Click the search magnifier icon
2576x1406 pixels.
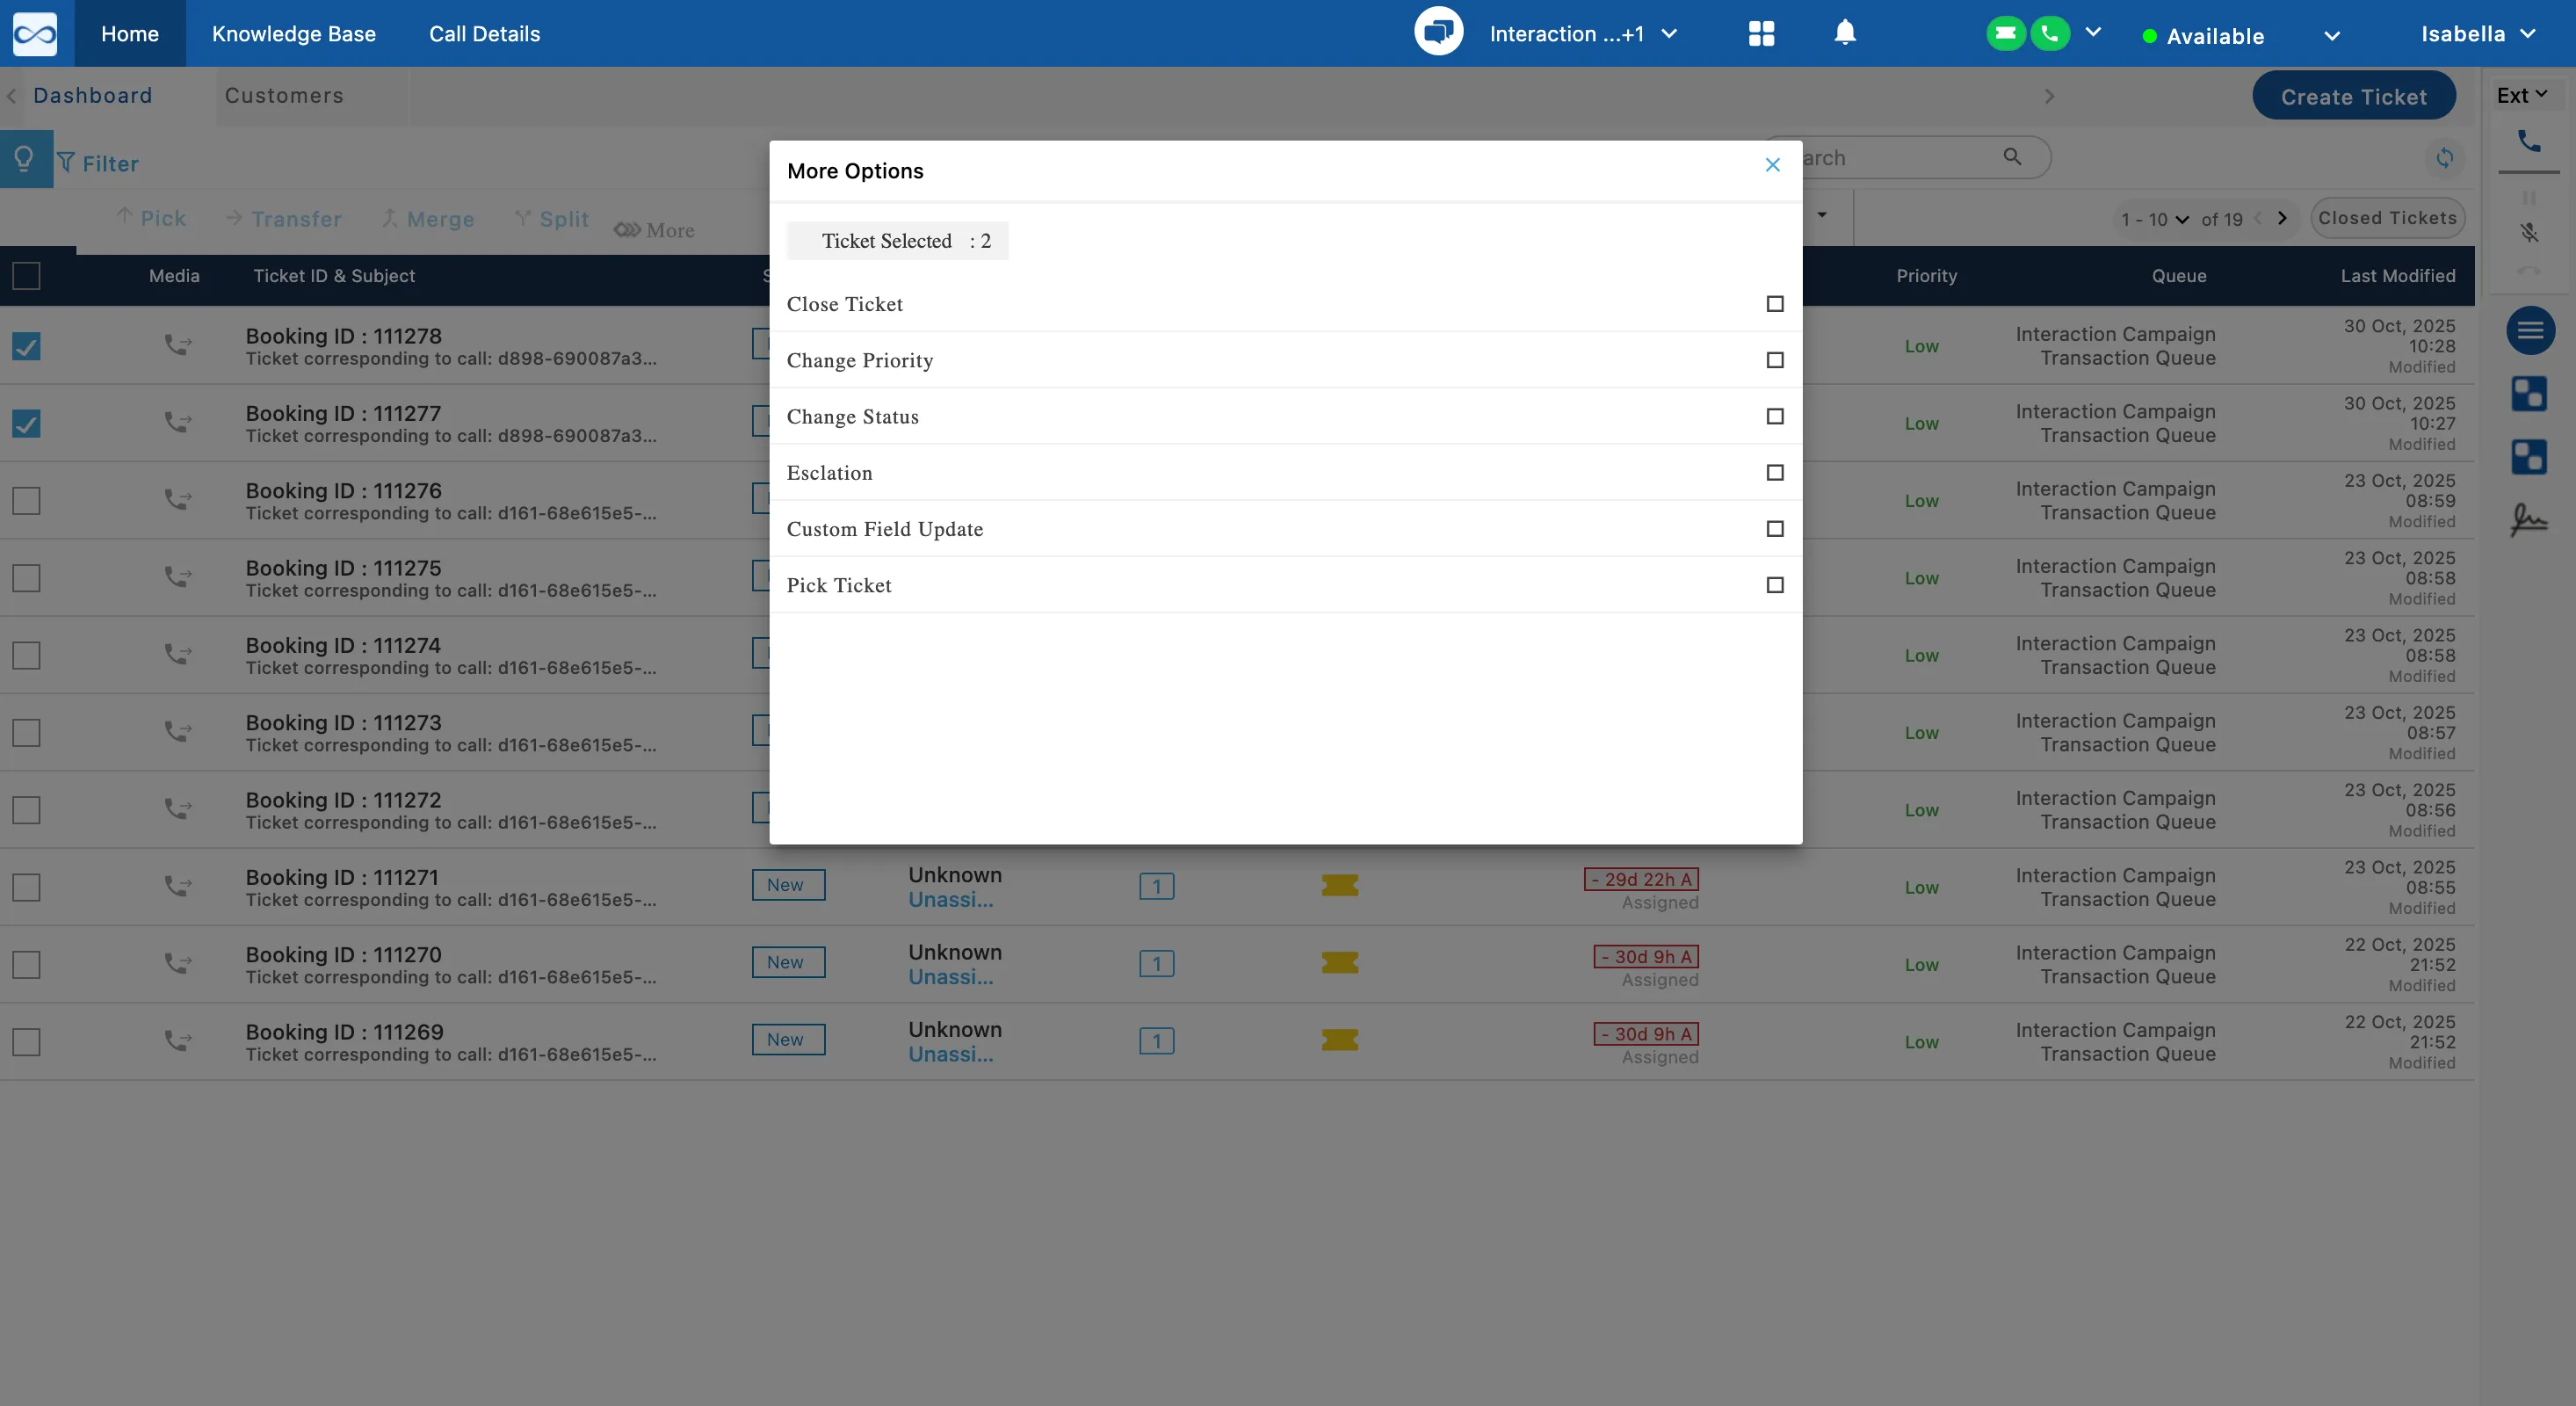pos(2012,157)
